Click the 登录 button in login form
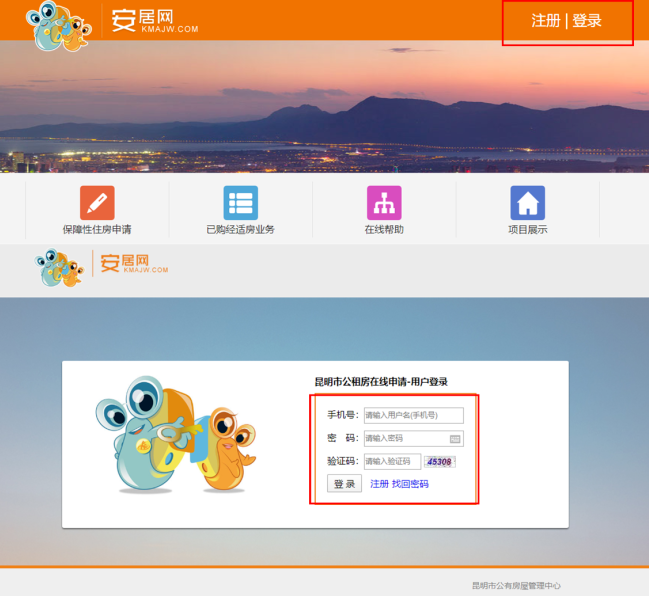The height and width of the screenshot is (596, 649). tap(344, 483)
